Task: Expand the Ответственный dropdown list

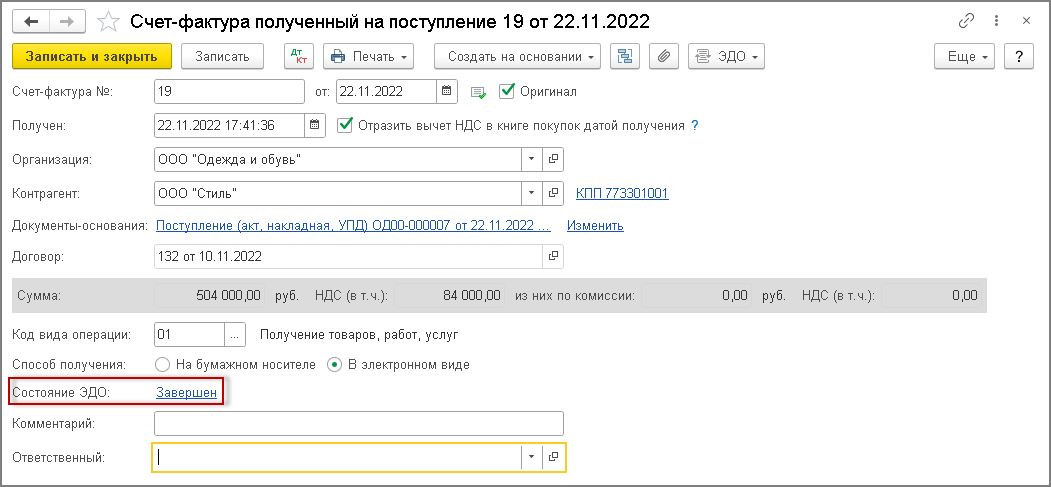Action: tap(531, 457)
